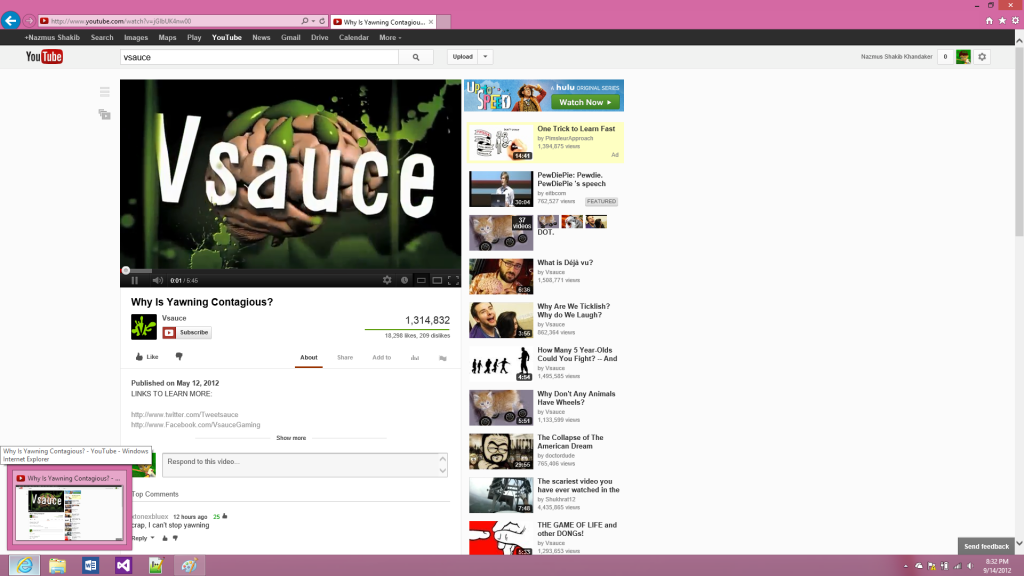Flag the video using the flag icon
This screenshot has width=1024, height=576.
click(x=442, y=357)
